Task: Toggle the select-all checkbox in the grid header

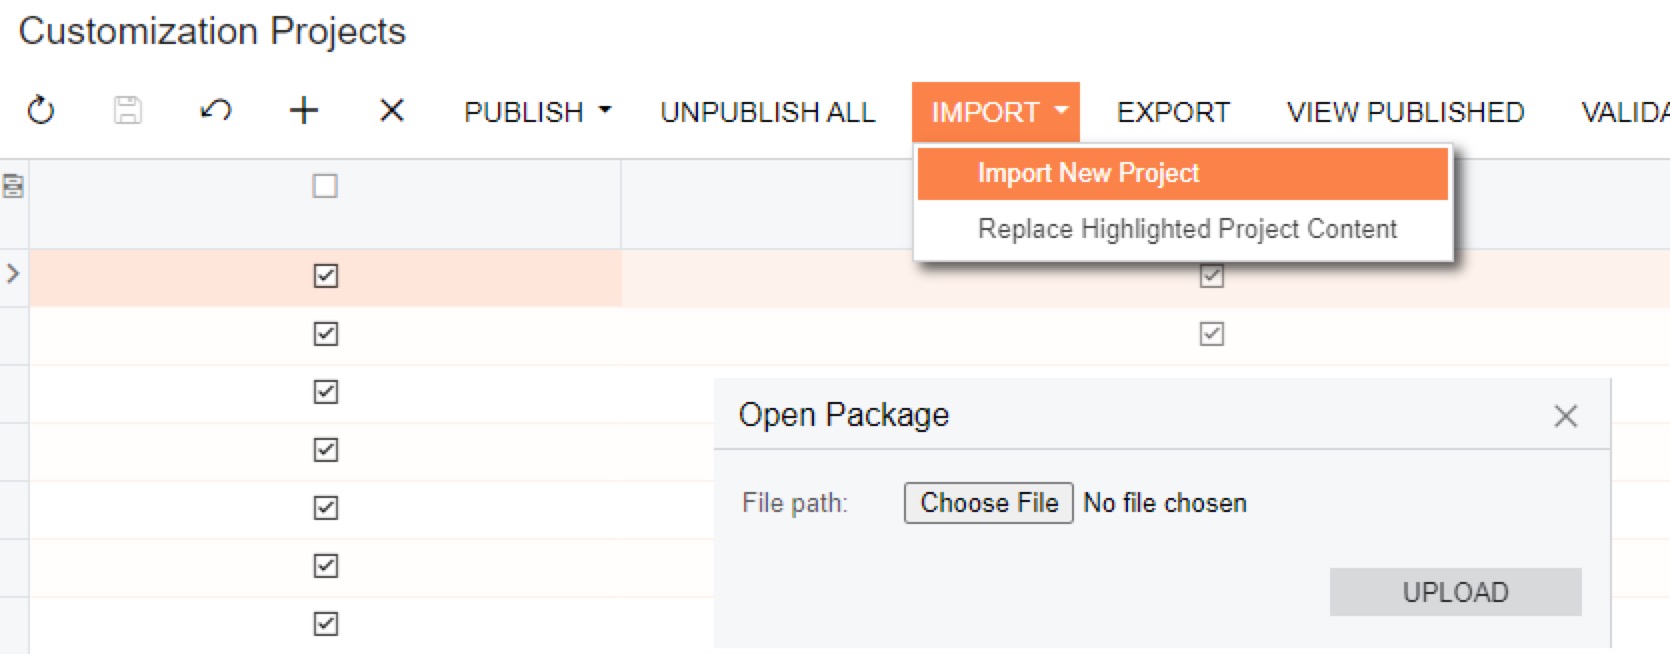Action: coord(325,186)
